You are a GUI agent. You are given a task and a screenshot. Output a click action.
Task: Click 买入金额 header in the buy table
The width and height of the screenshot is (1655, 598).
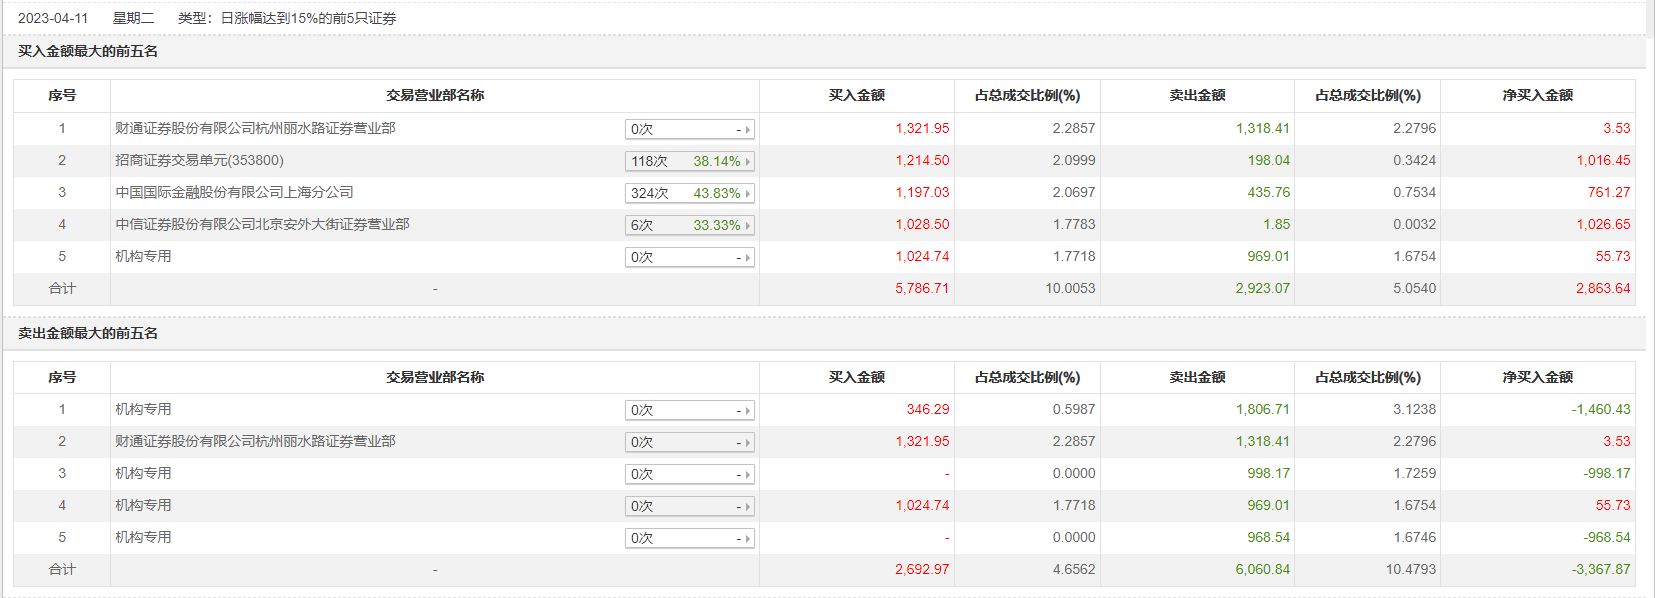coord(856,95)
